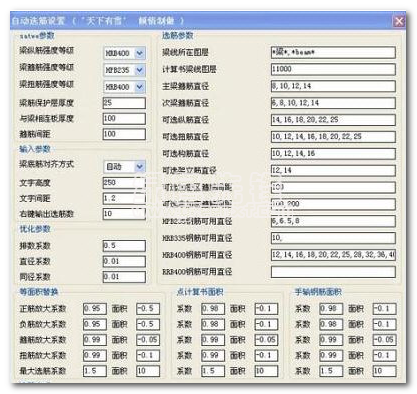Edit first 面积 field in 点计算书面积
Viewport: 417px width, 394px height.
point(266,309)
